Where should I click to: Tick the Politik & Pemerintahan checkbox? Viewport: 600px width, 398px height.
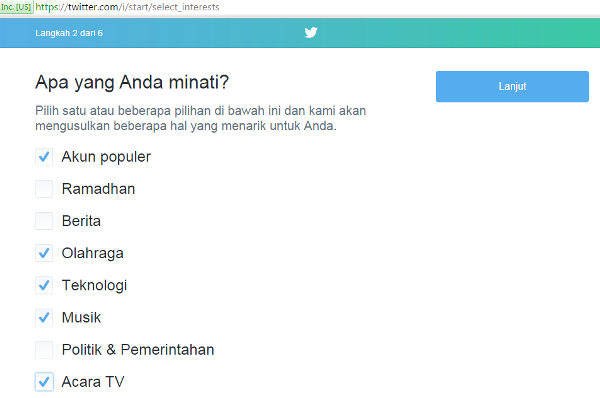[44, 350]
